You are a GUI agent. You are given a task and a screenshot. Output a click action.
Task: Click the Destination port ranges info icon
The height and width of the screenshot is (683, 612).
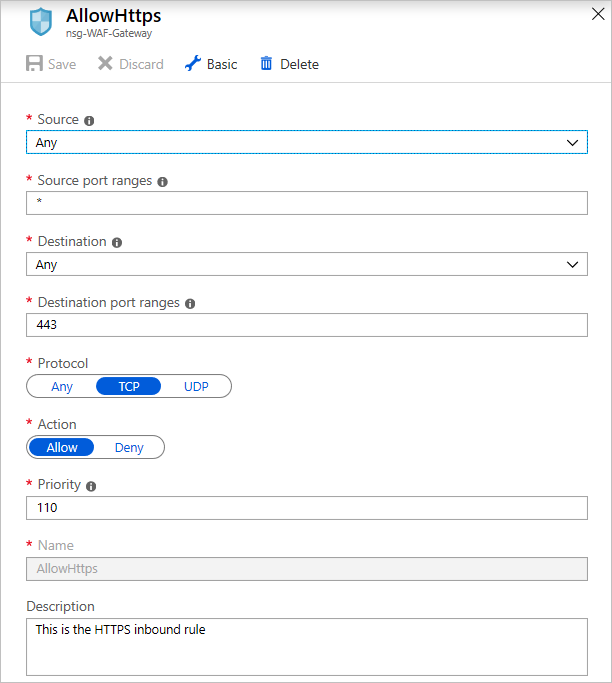[x=190, y=304]
